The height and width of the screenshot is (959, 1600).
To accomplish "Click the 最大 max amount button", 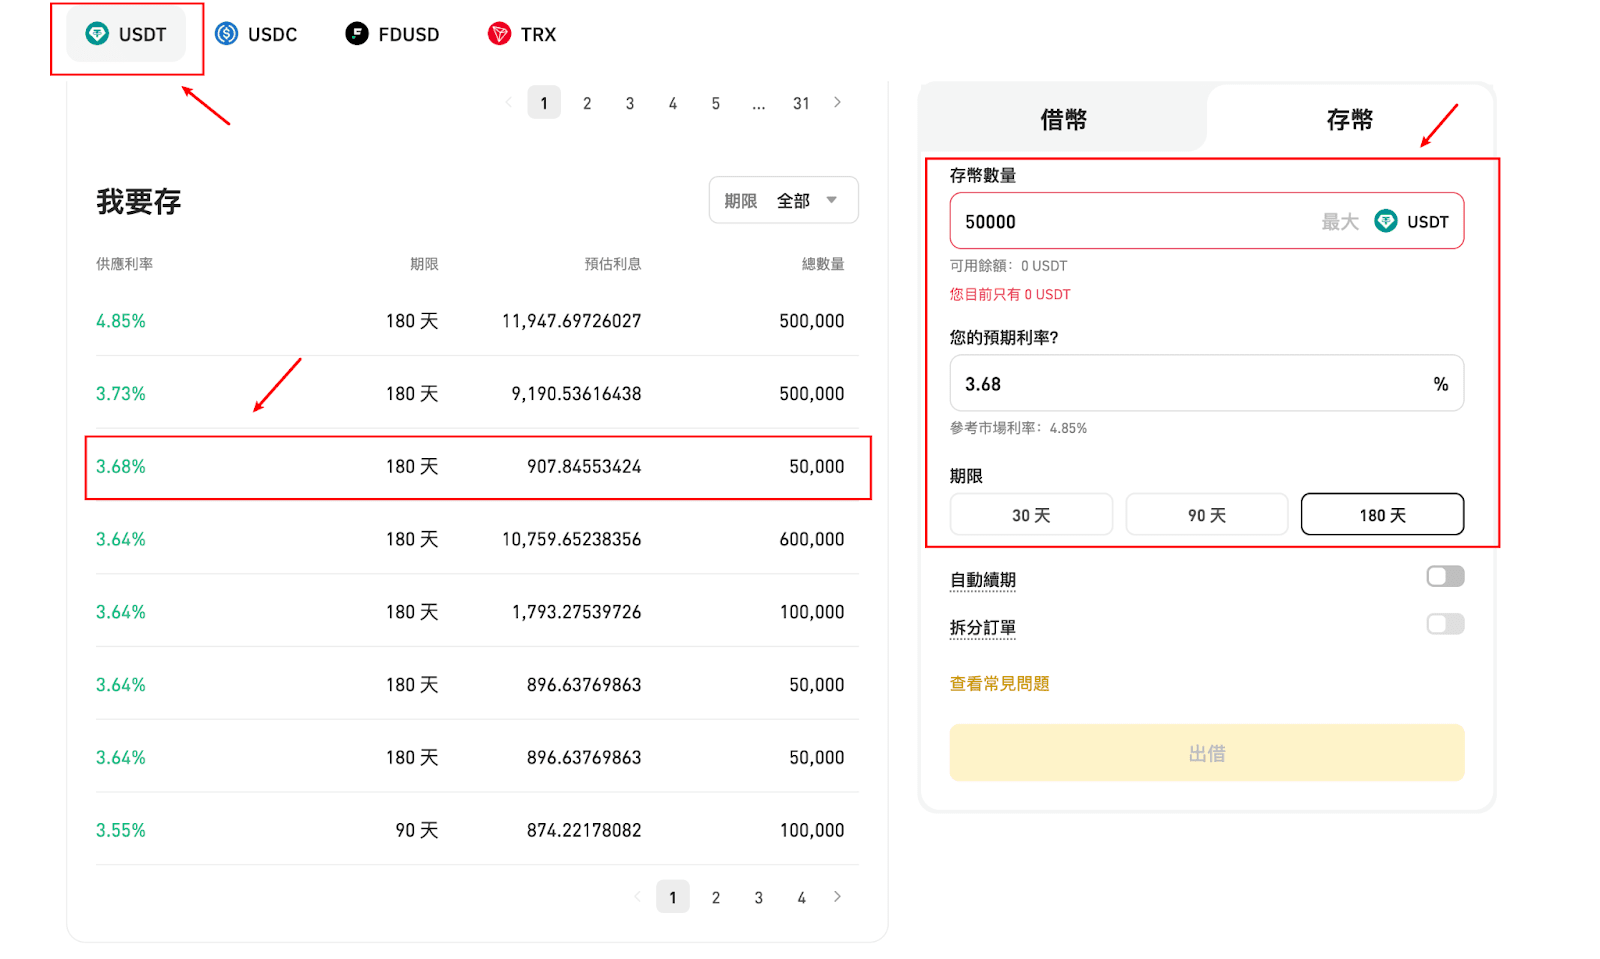I will [1340, 222].
